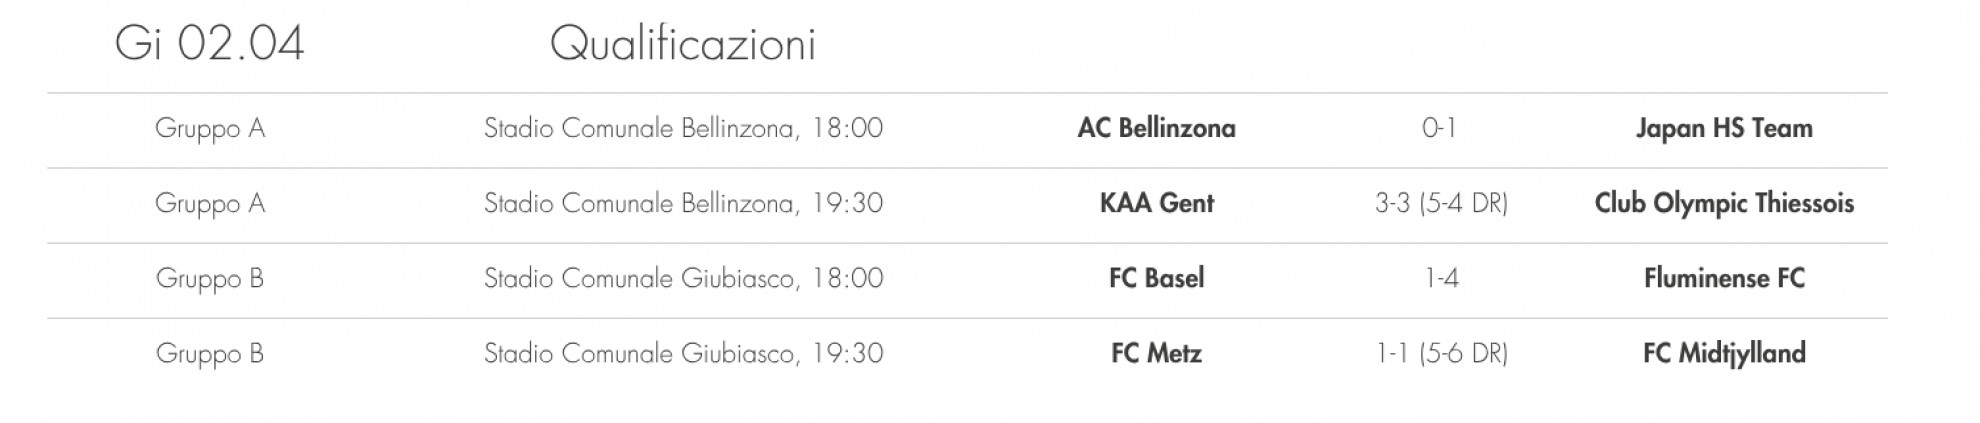Select the FC Metz team name

pyautogui.click(x=1156, y=353)
